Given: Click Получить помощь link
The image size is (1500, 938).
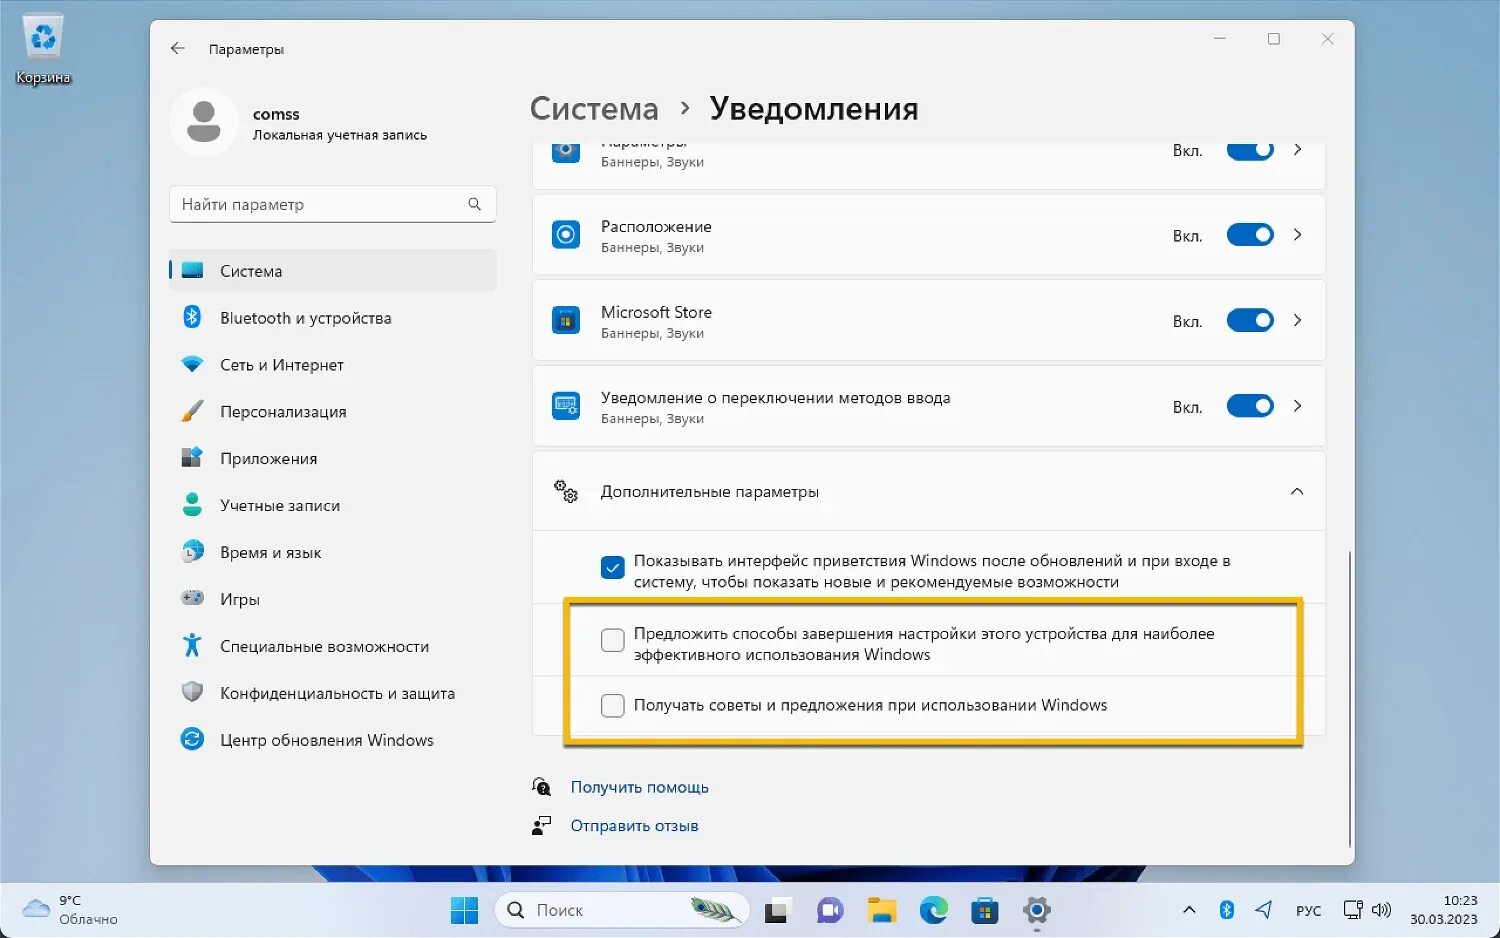Looking at the screenshot, I should pyautogui.click(x=640, y=787).
